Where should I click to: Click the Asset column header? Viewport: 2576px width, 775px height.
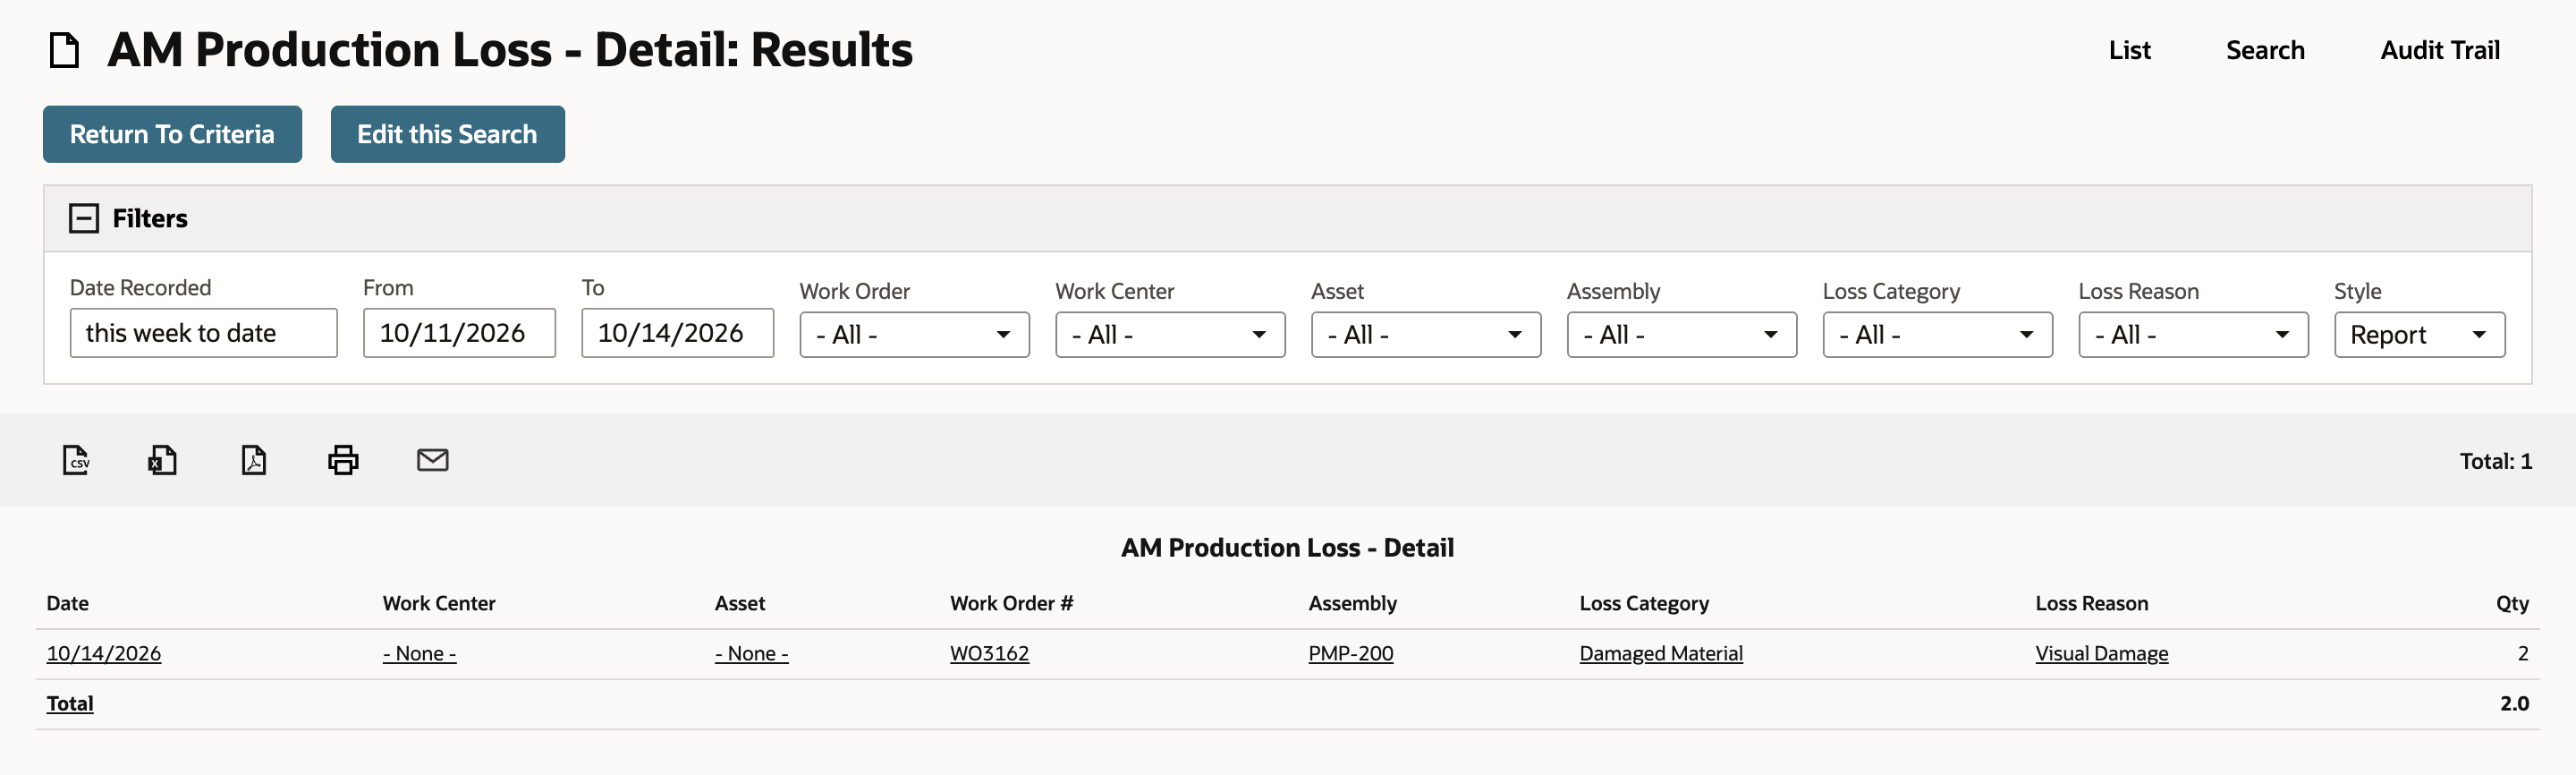pos(739,603)
